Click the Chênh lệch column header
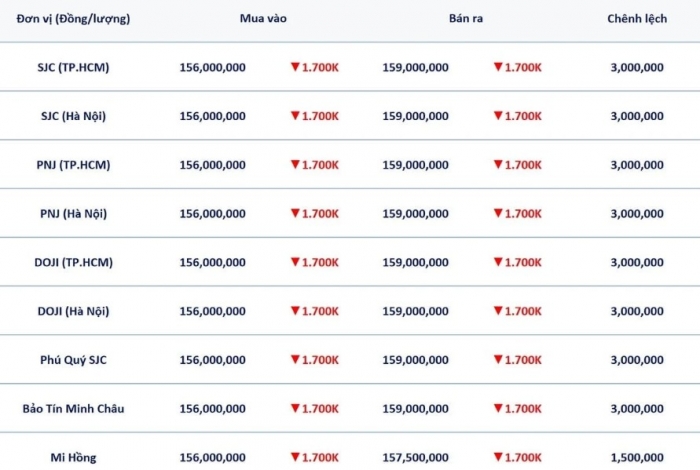The height and width of the screenshot is (470, 700). coord(637,18)
